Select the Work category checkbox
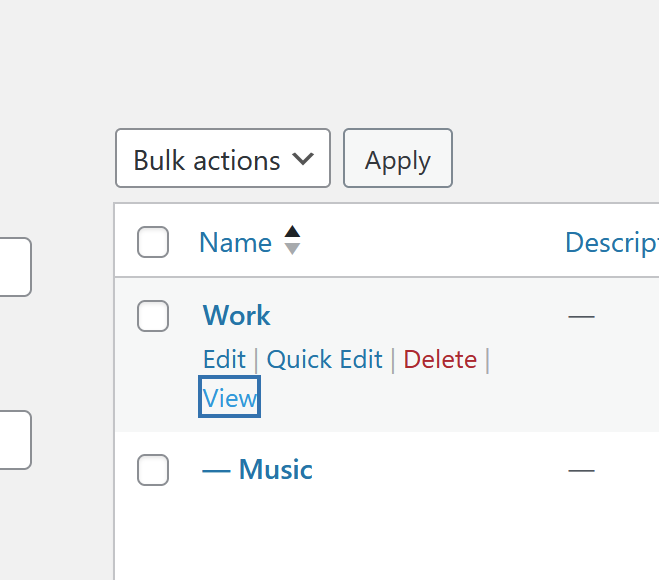 (153, 316)
